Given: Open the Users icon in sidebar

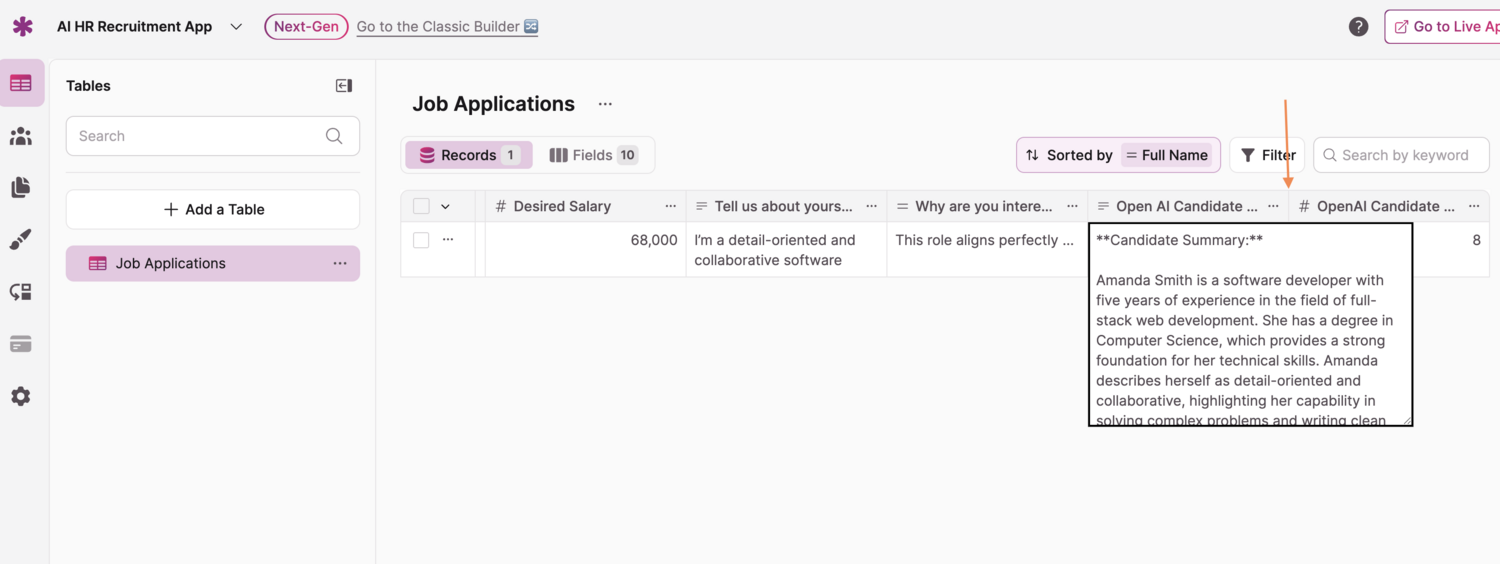Looking at the screenshot, I should [x=21, y=136].
